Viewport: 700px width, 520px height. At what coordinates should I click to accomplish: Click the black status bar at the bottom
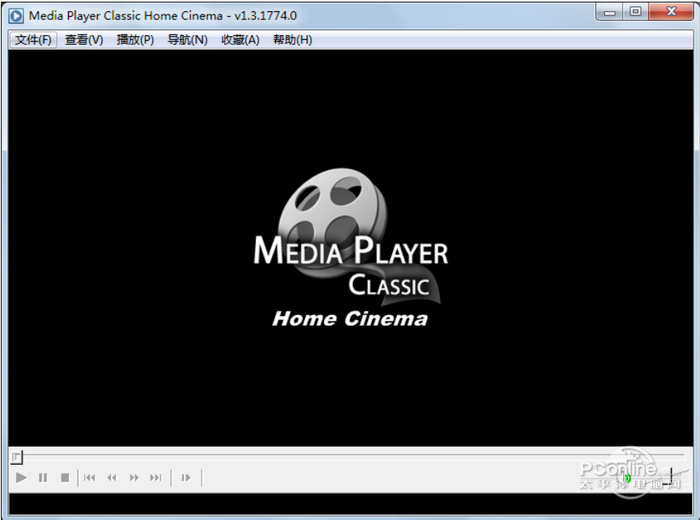350,504
